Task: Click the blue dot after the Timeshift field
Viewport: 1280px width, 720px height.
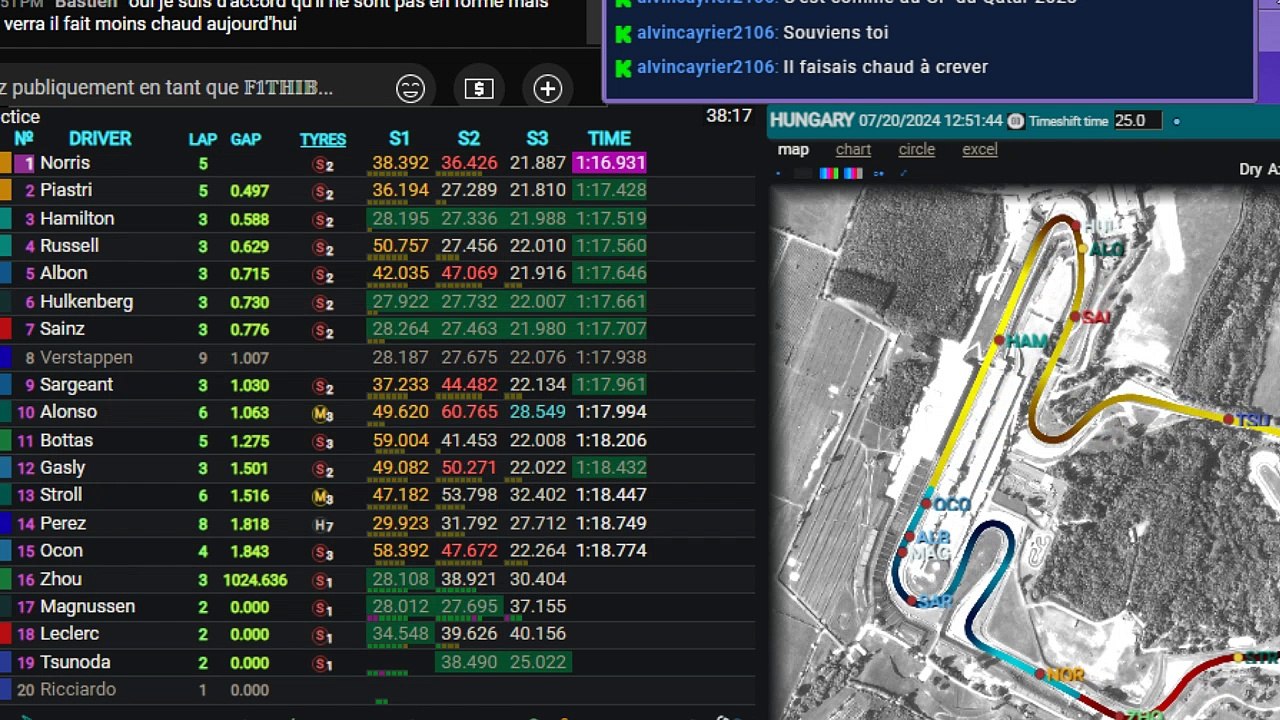Action: (x=1177, y=121)
